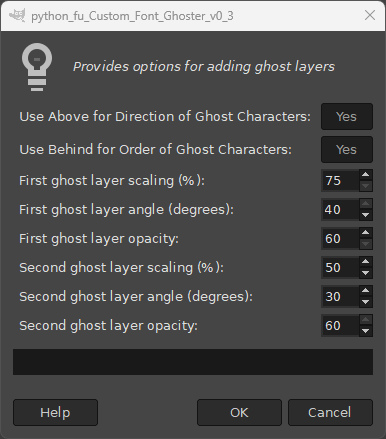Increase second ghost layer angle value

(x=366, y=291)
